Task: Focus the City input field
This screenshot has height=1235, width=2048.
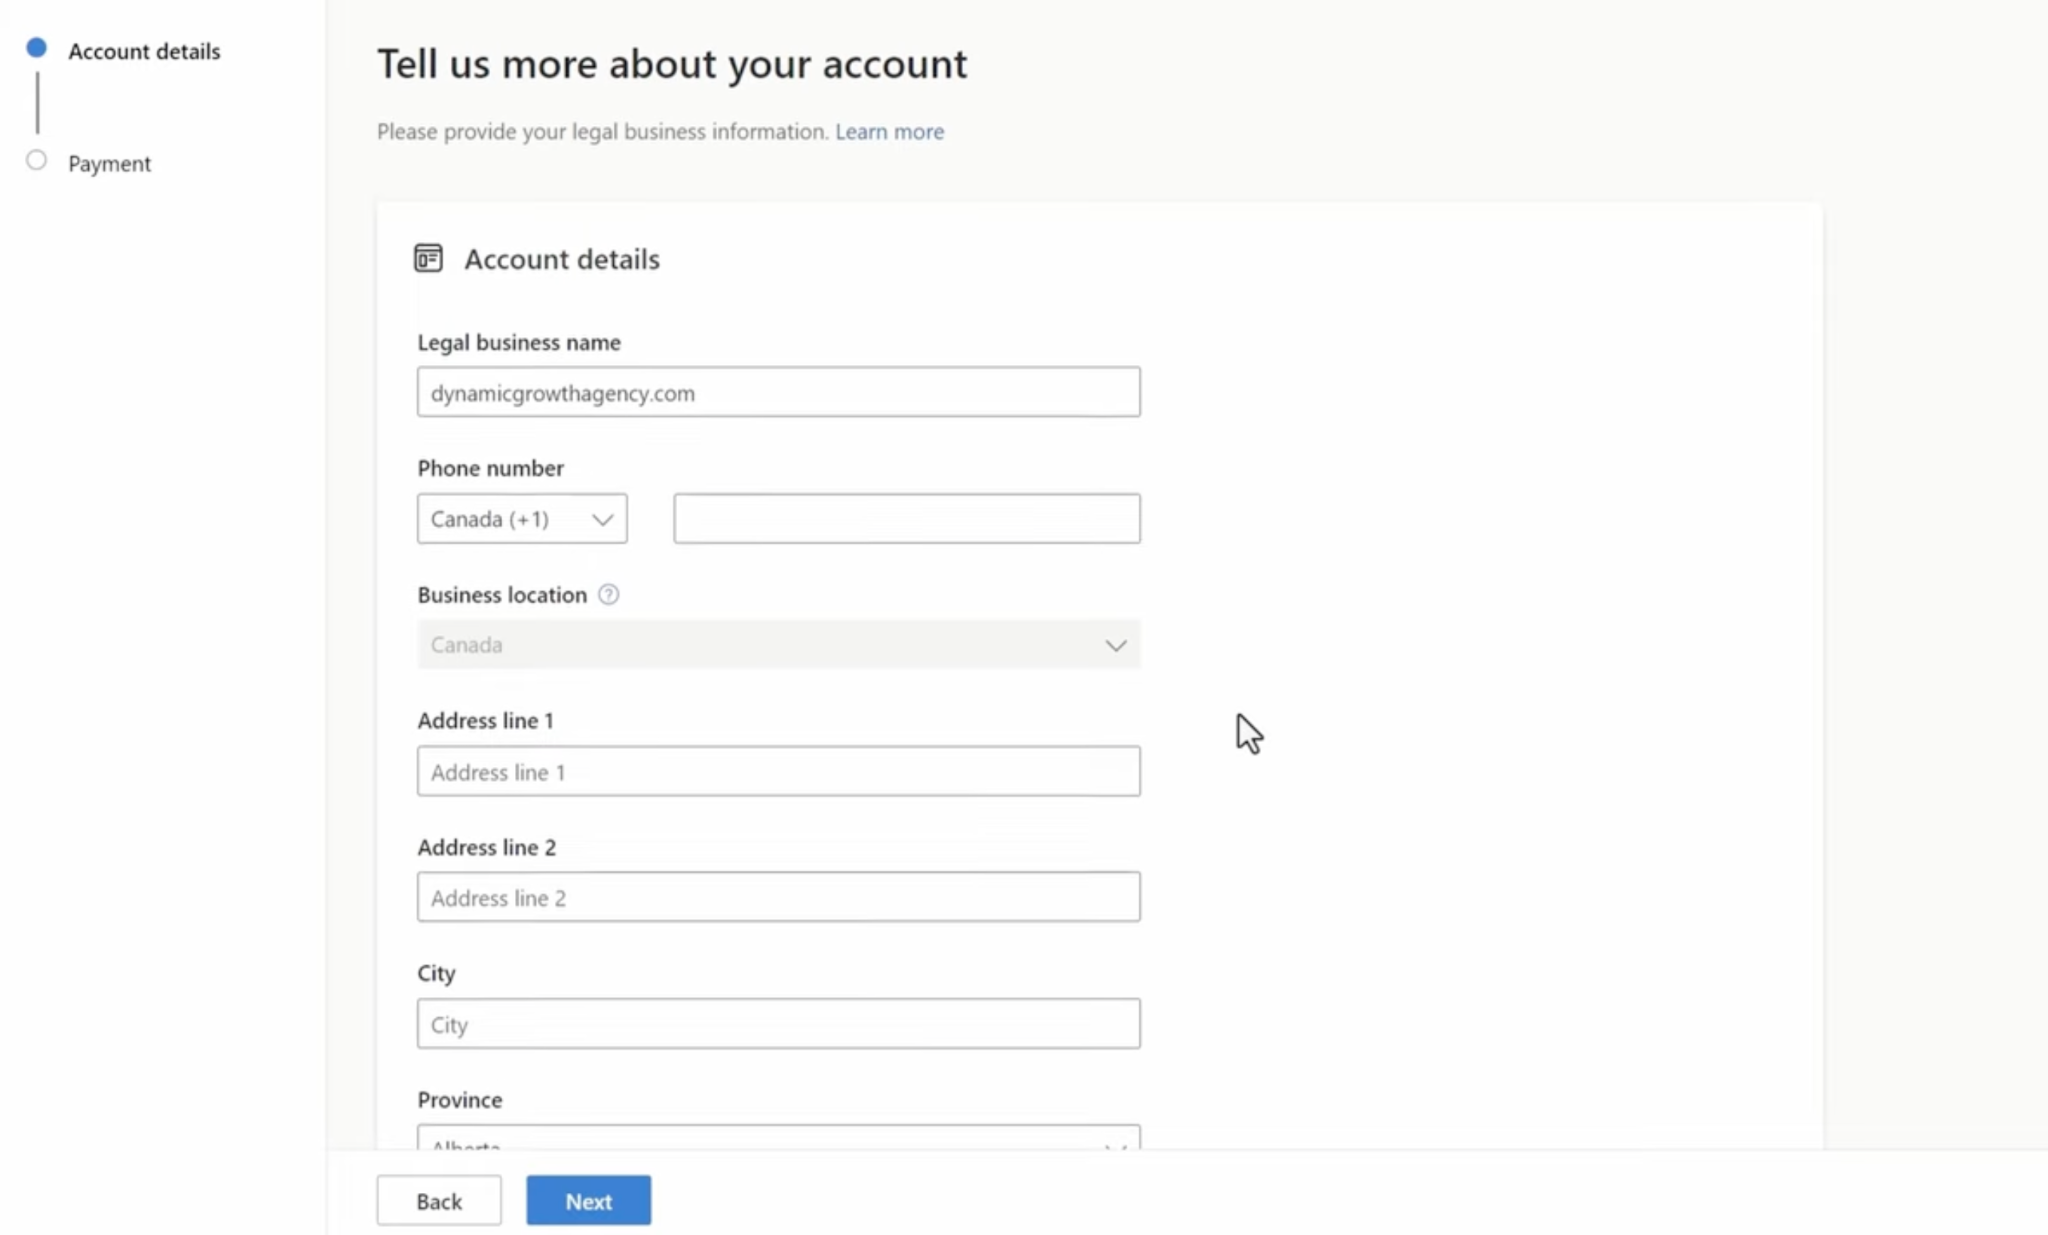Action: coord(778,1023)
